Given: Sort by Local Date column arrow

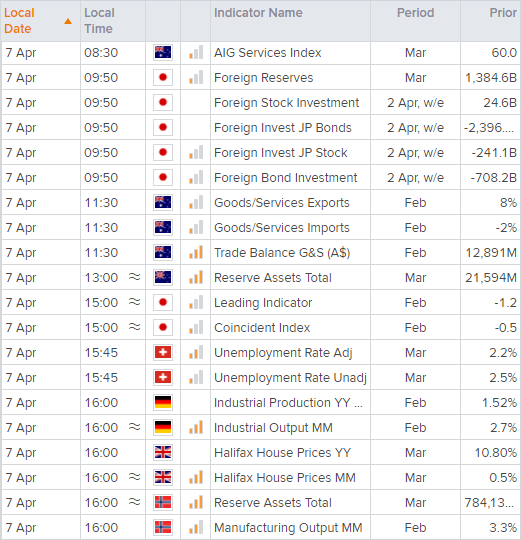Looking at the screenshot, I should pos(68,21).
